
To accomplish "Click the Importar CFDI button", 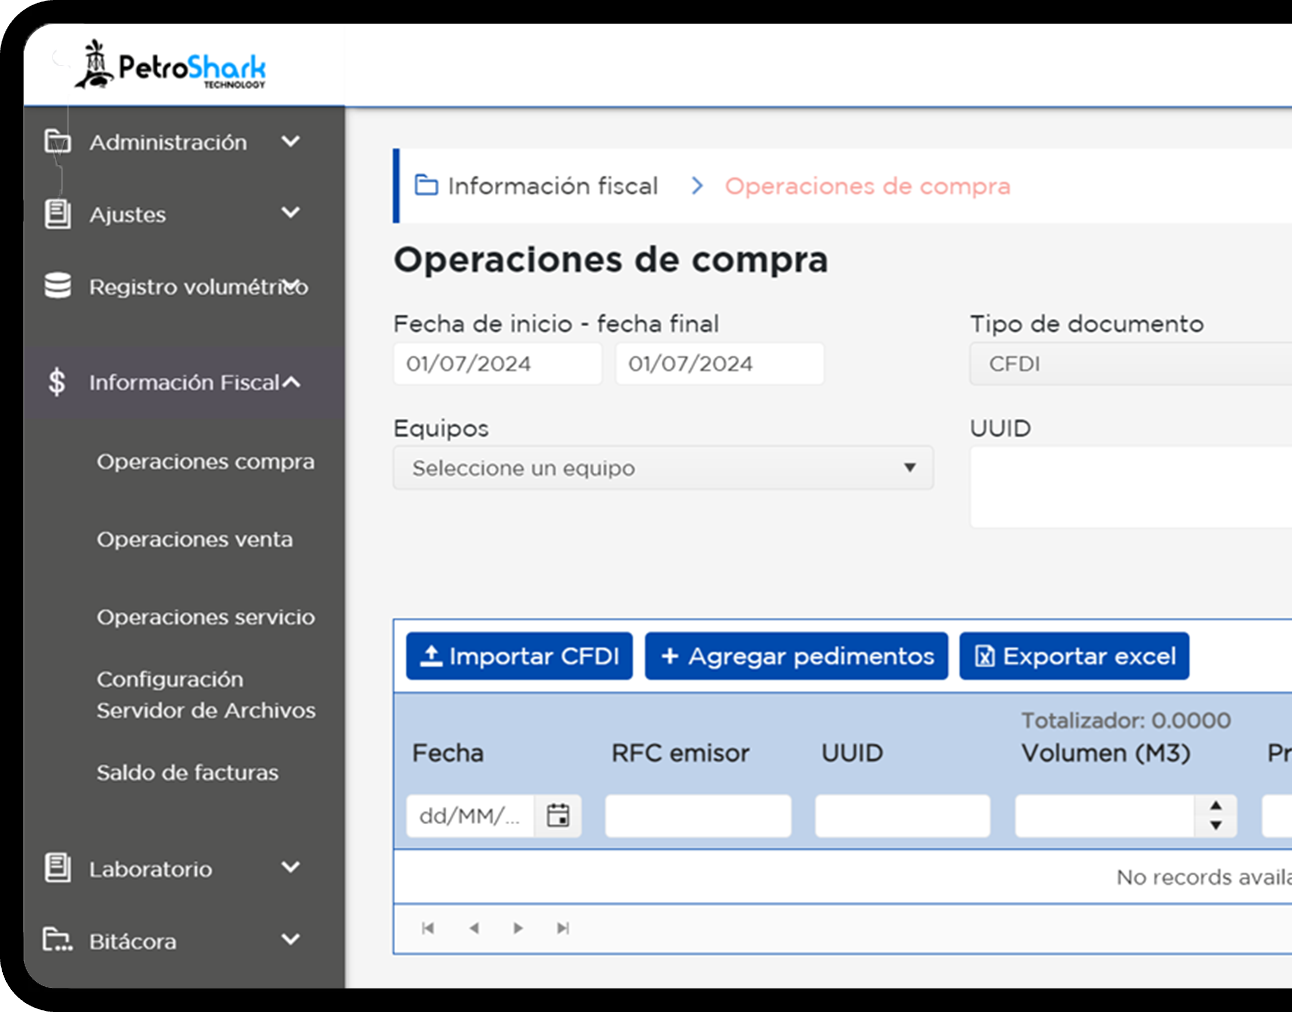I will 519,656.
